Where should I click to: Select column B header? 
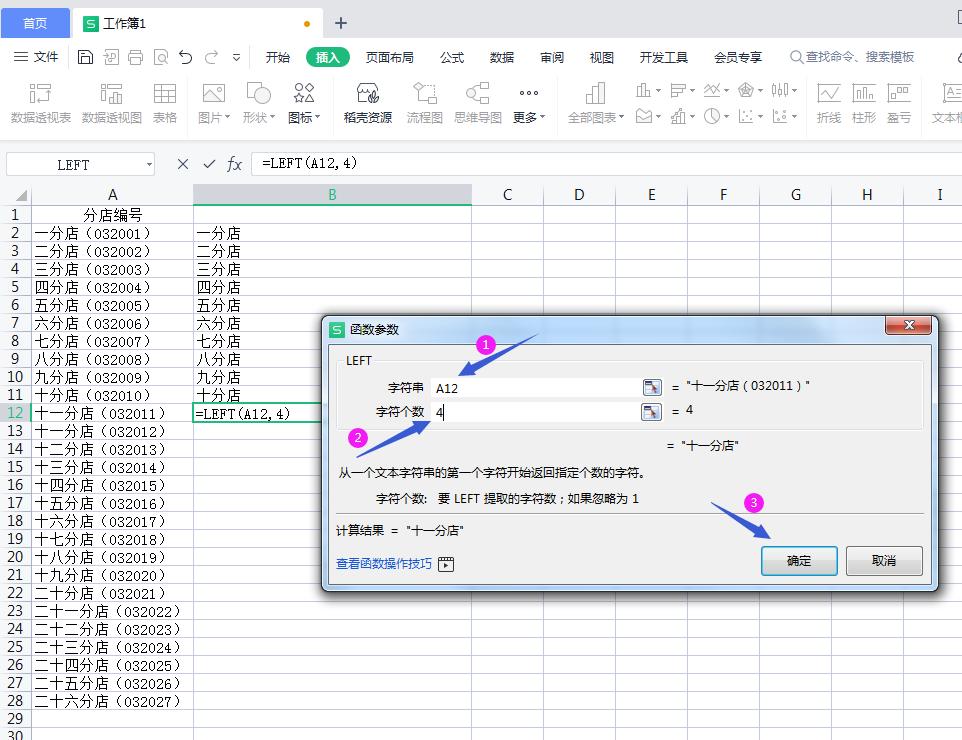332,195
